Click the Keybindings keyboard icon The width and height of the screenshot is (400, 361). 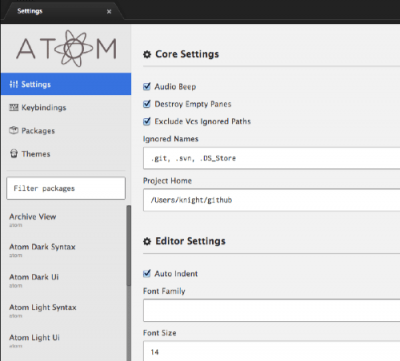click(x=14, y=107)
